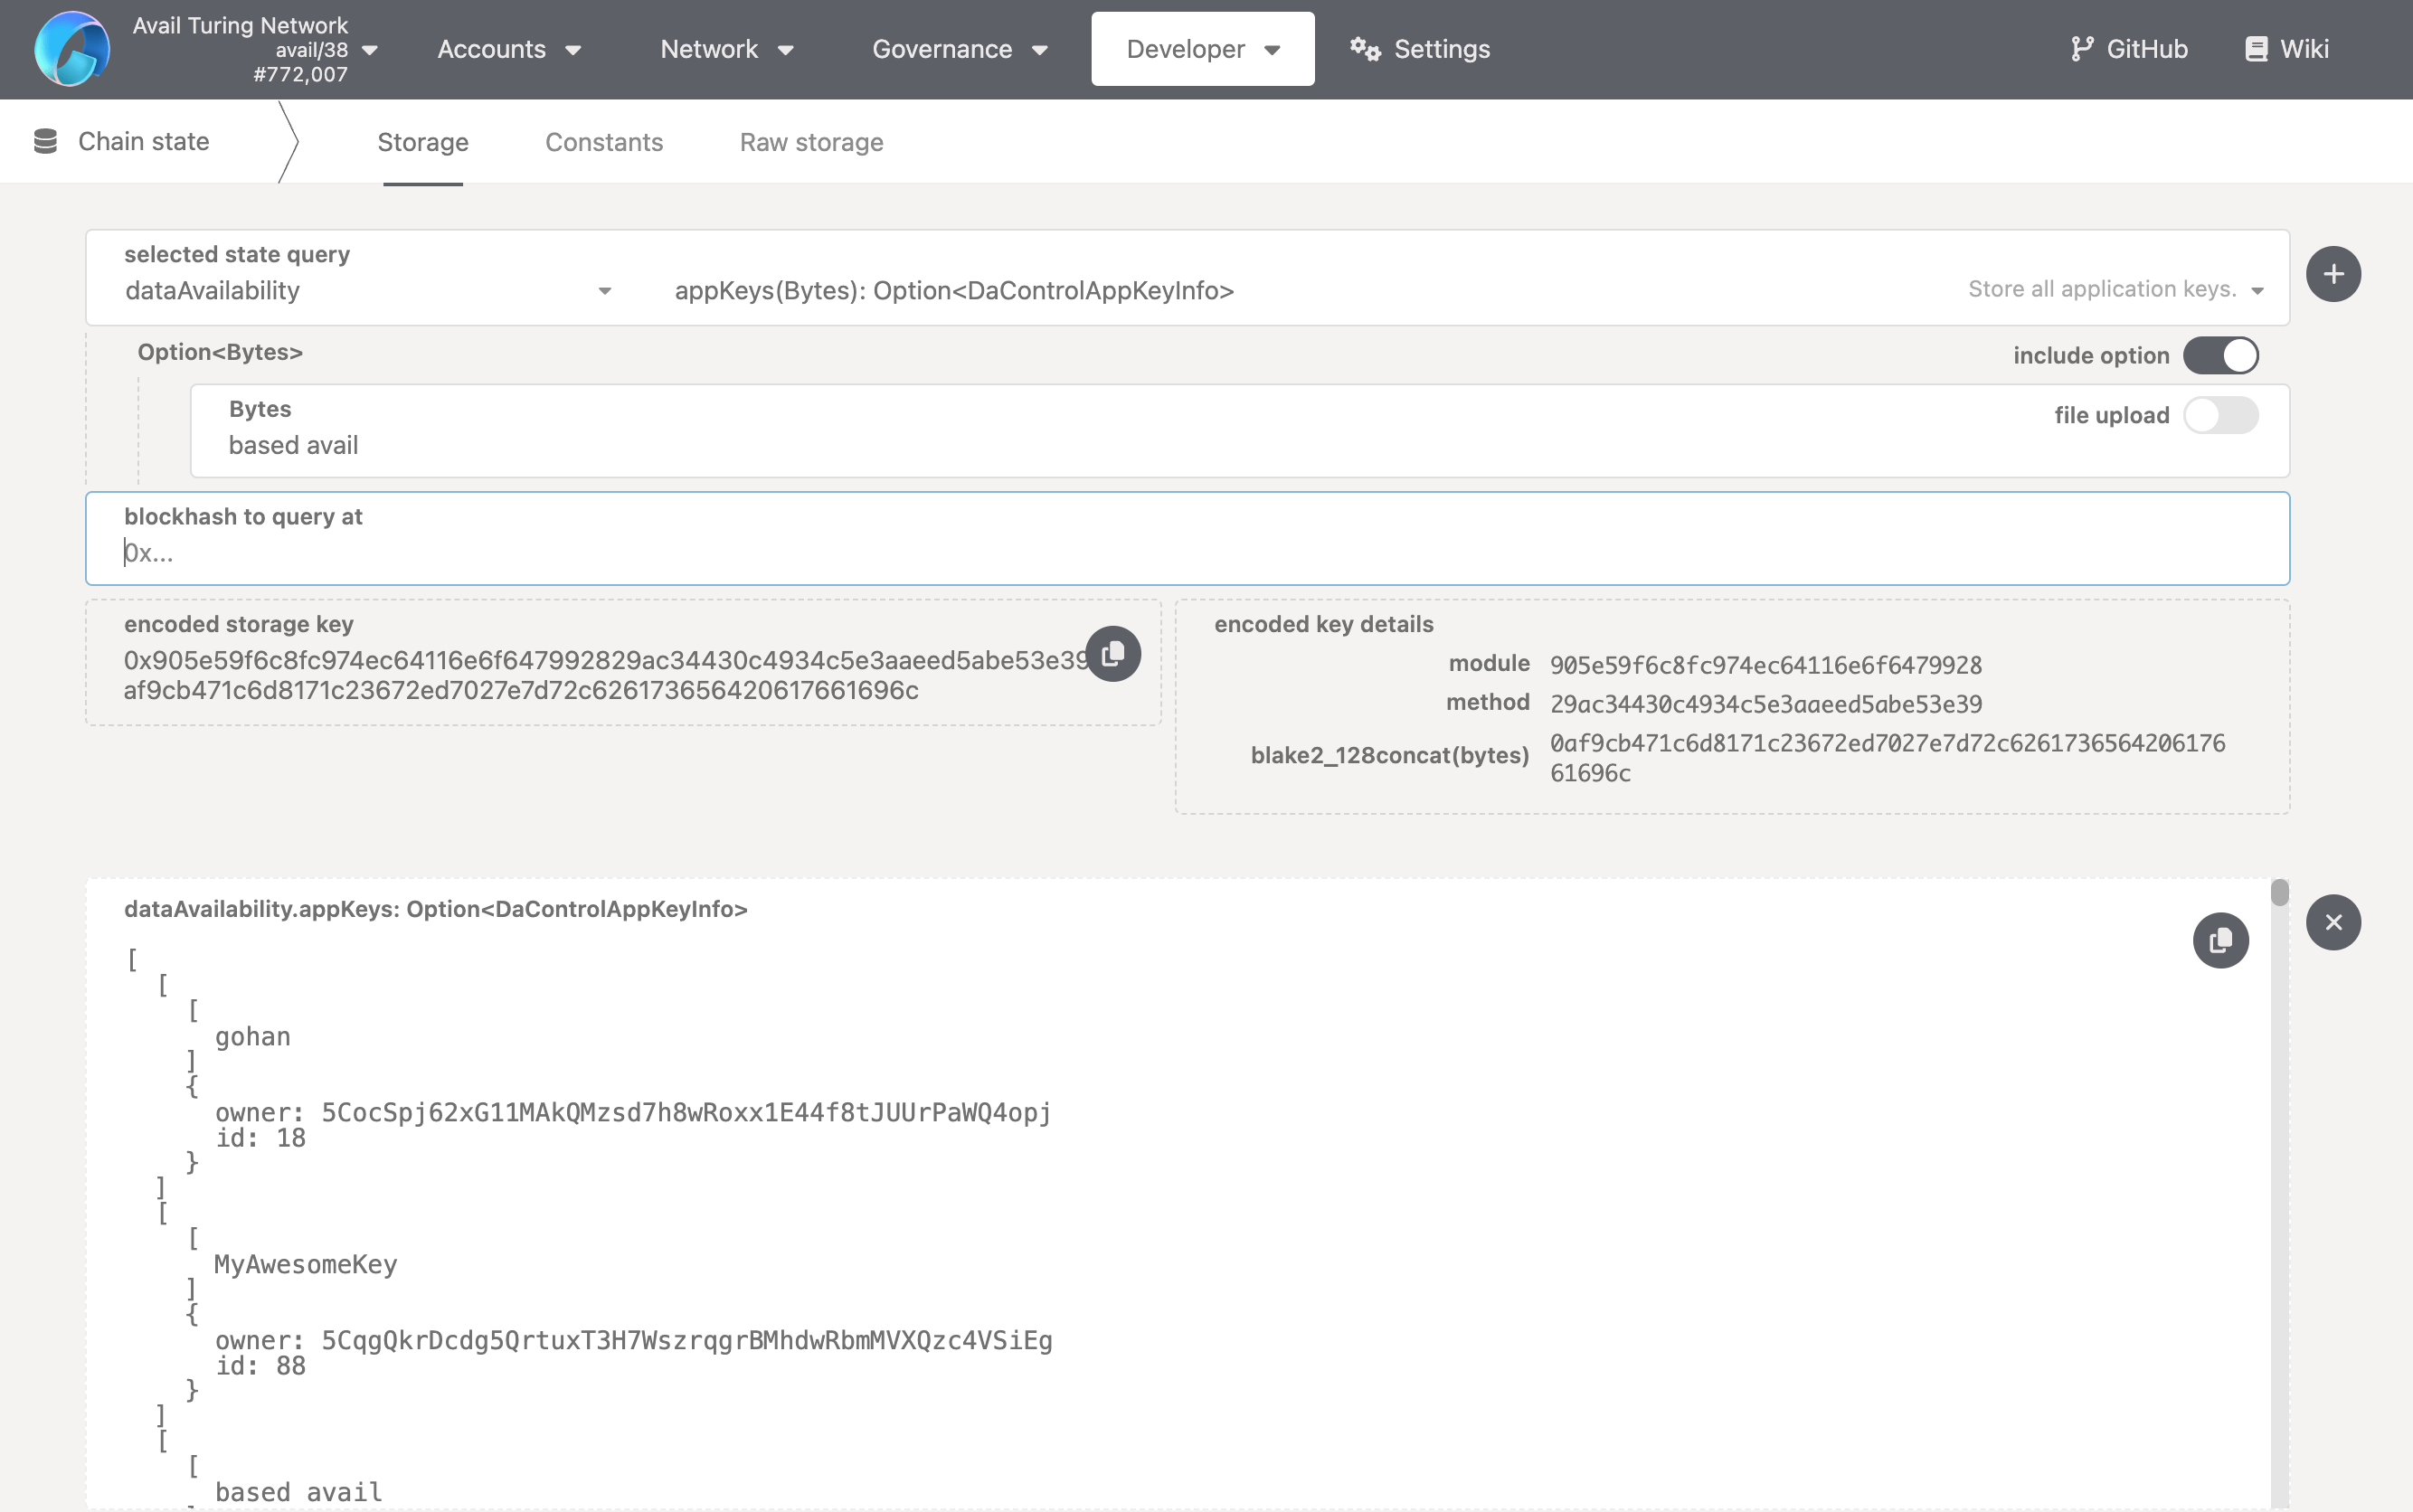Open the Wiki book icon
2413x1512 pixels.
2256,49
